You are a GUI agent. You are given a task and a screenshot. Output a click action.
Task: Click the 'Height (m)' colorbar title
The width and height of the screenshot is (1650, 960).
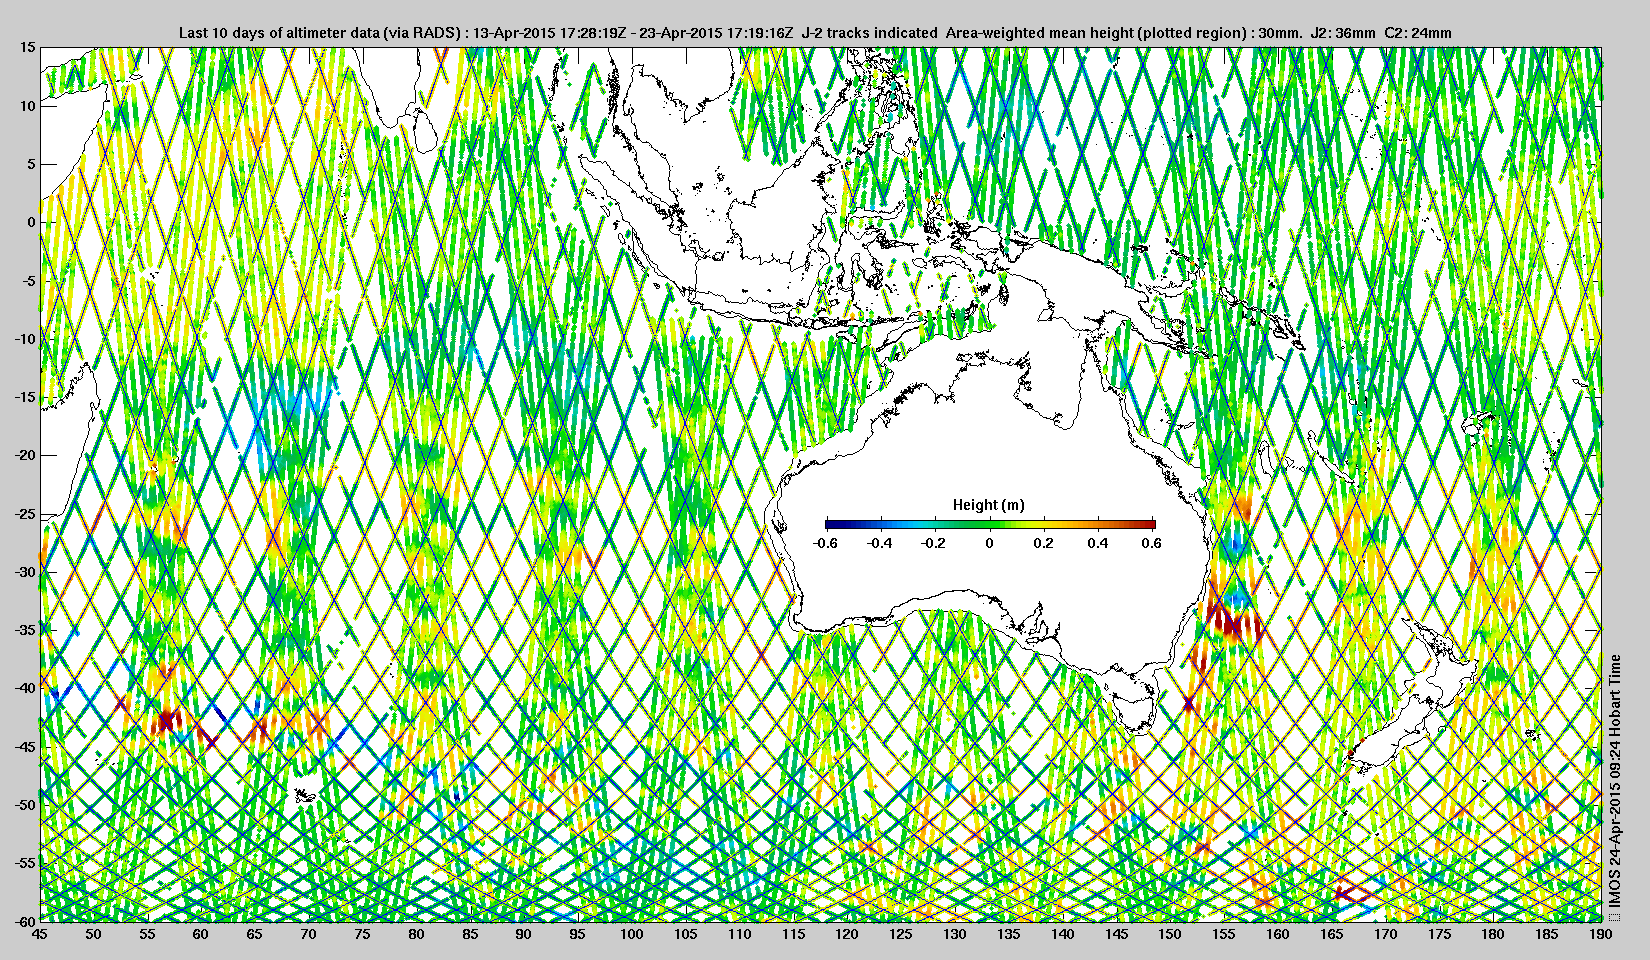tap(988, 505)
